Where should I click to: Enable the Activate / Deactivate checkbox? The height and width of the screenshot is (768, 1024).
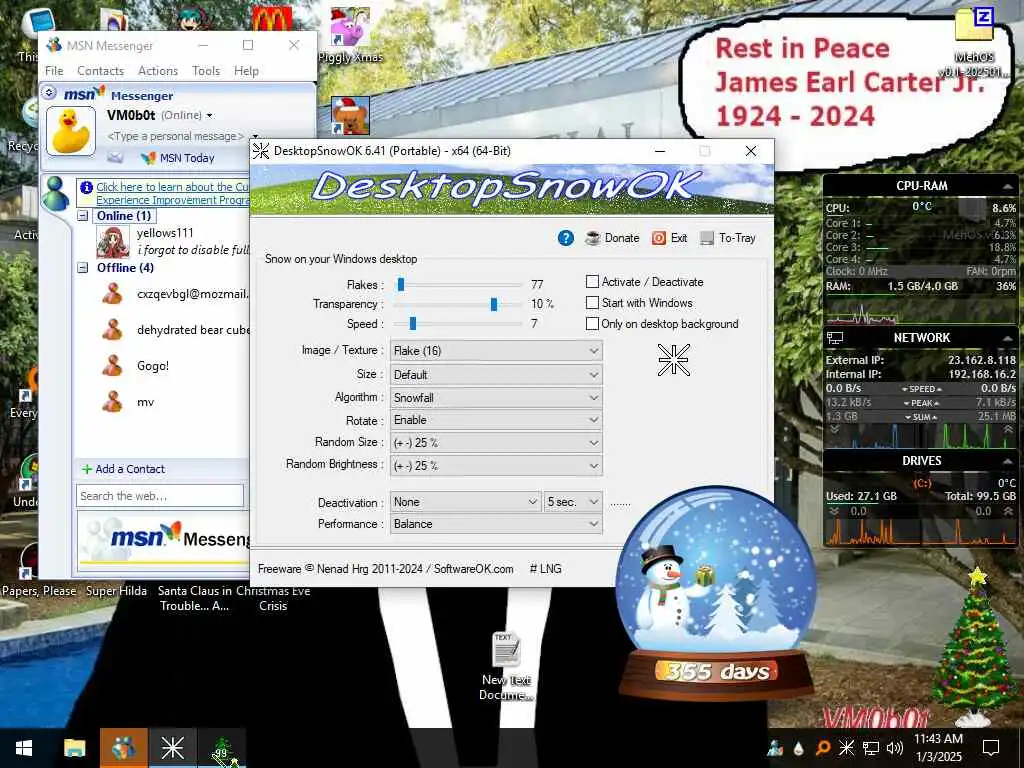tap(592, 282)
